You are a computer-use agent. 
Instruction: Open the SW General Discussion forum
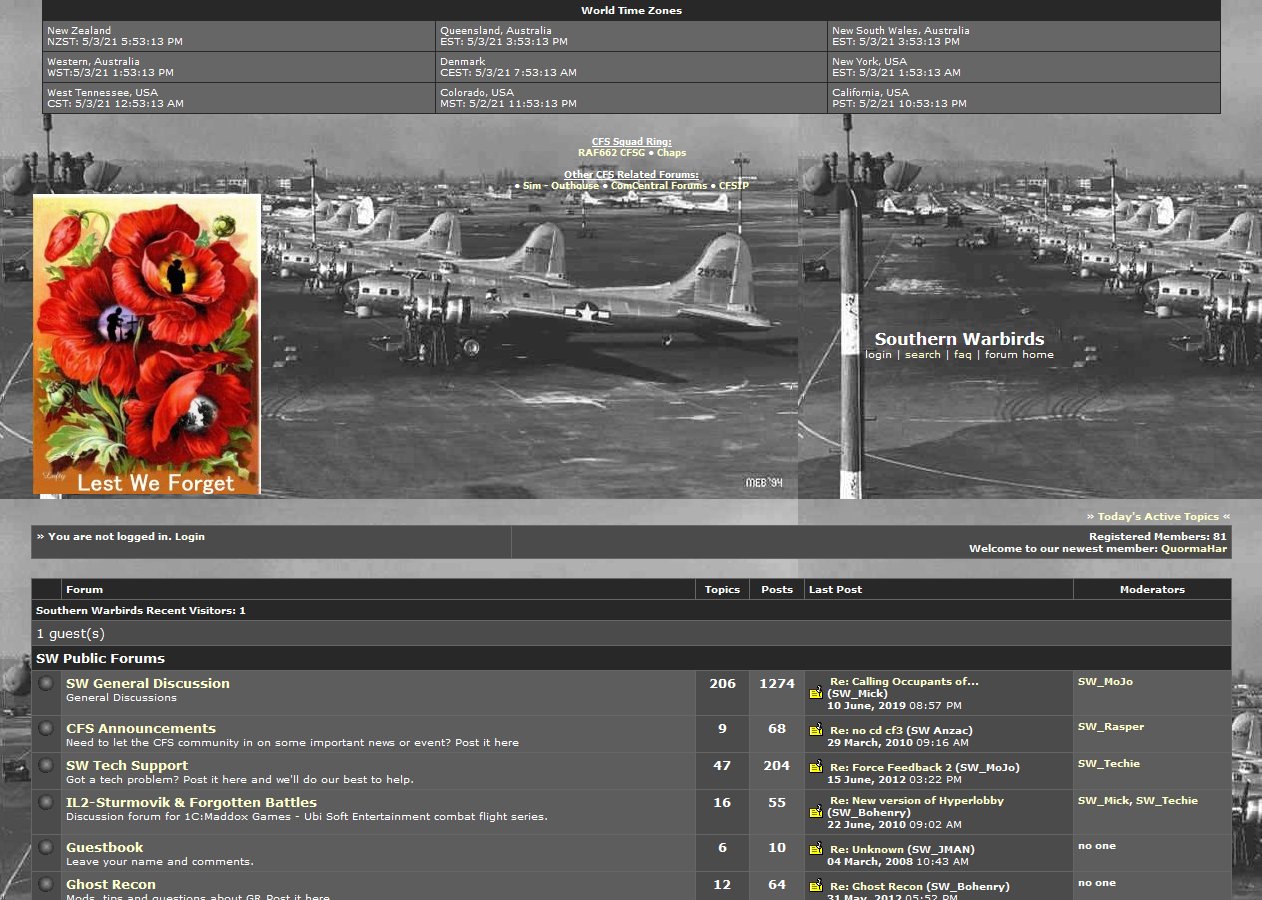click(148, 684)
